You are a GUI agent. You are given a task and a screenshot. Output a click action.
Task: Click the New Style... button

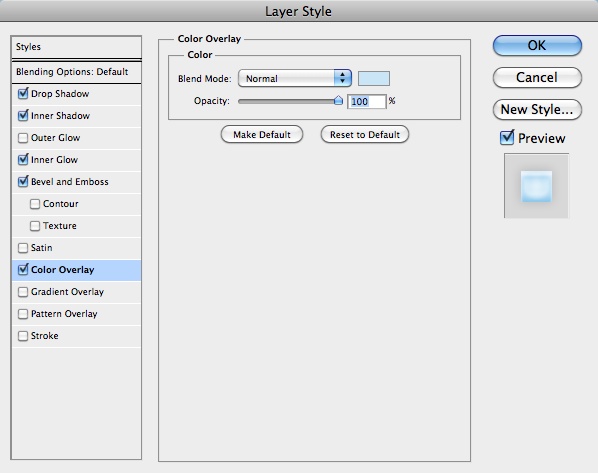537,109
